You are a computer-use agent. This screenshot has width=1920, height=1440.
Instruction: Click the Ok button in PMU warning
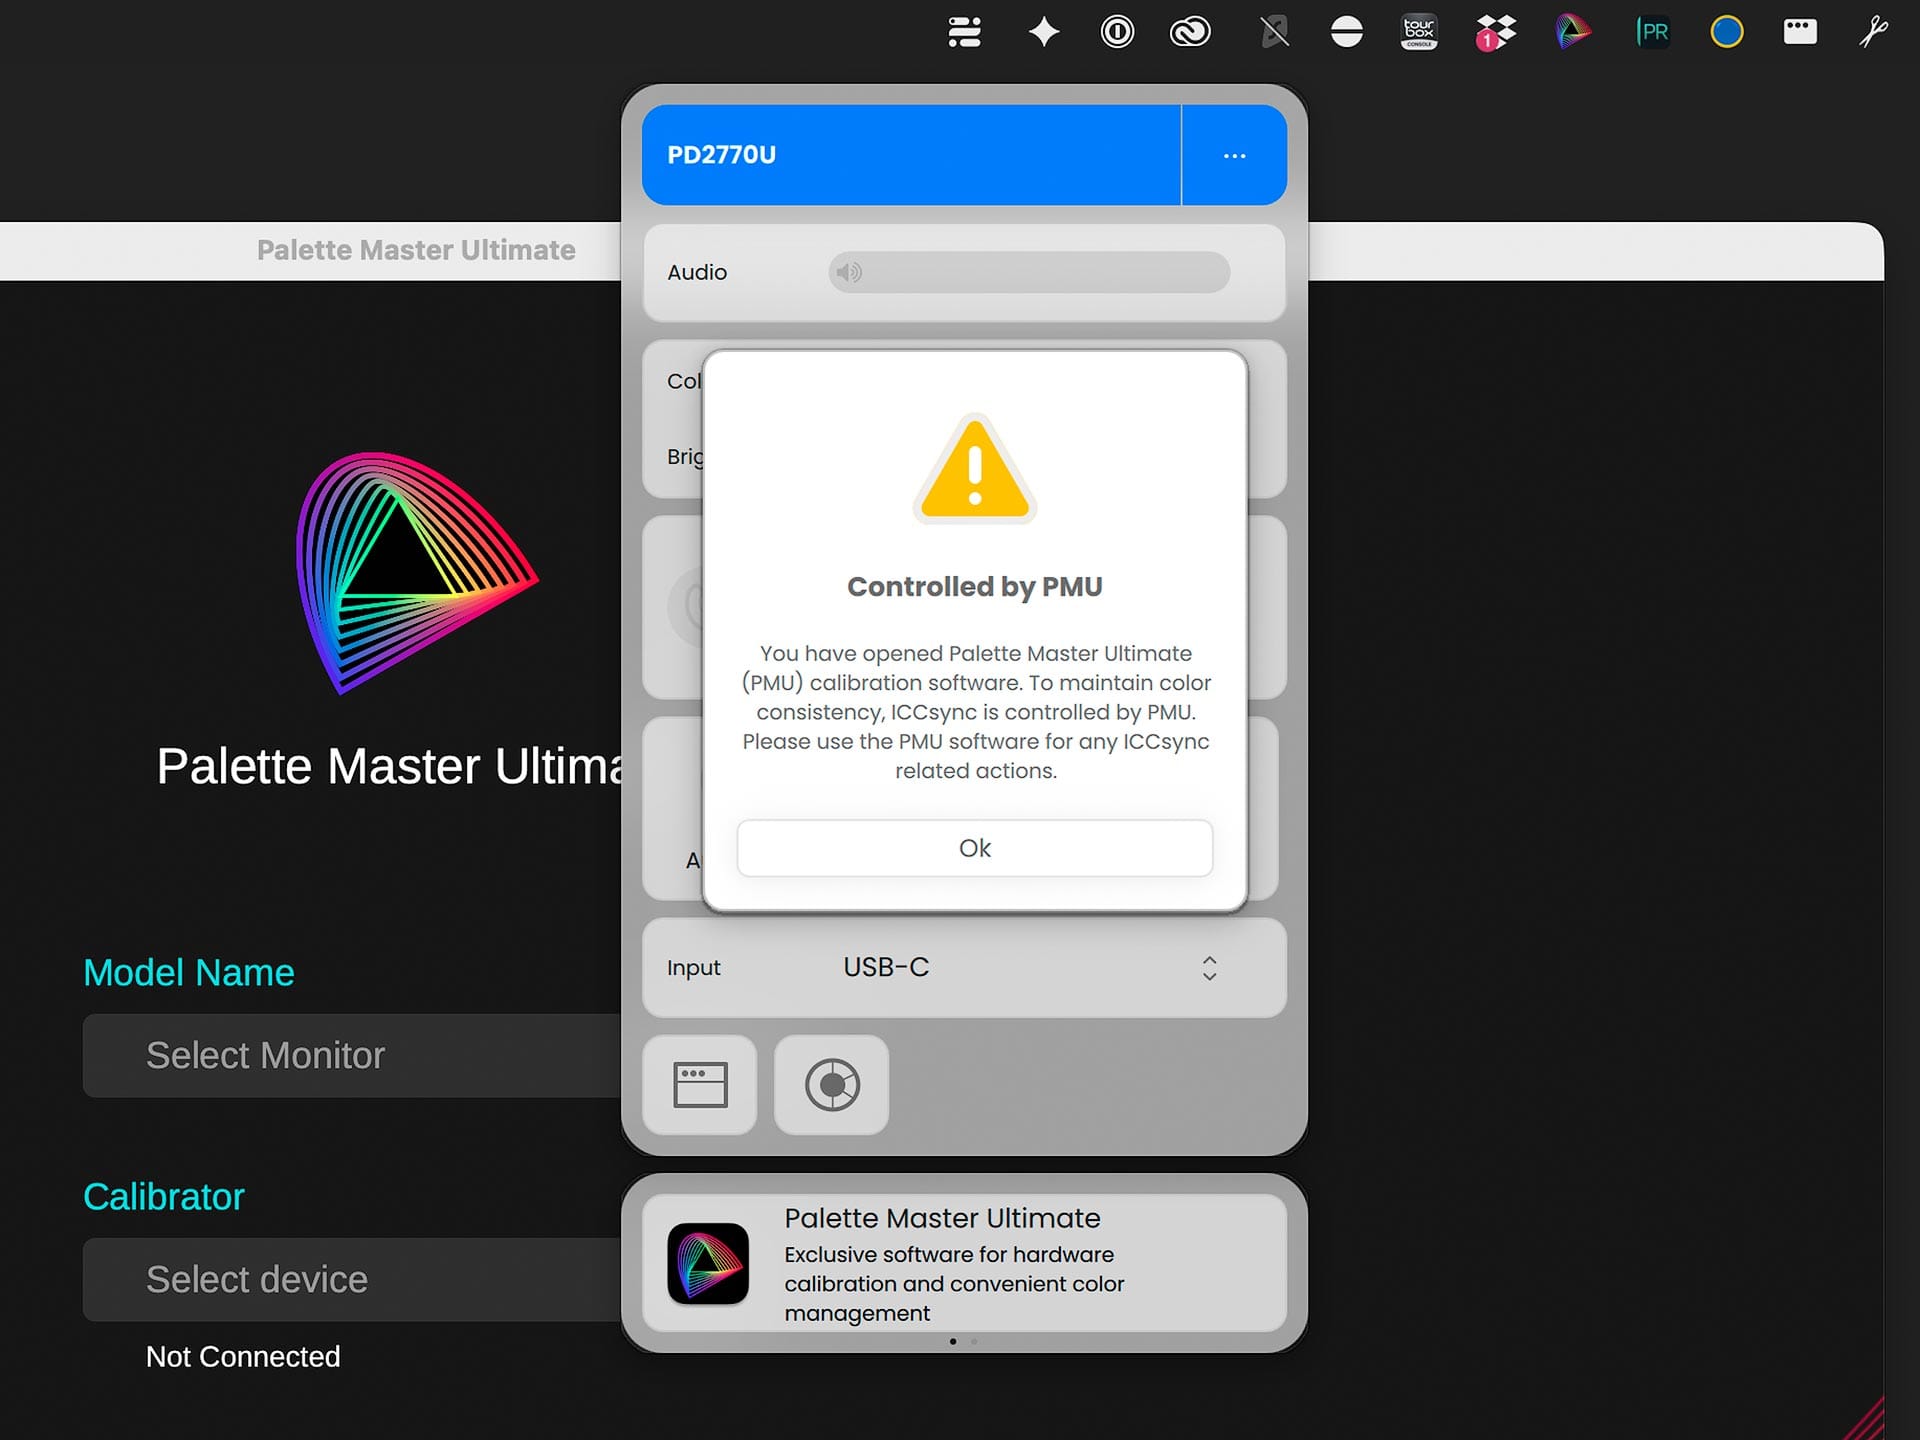point(974,848)
